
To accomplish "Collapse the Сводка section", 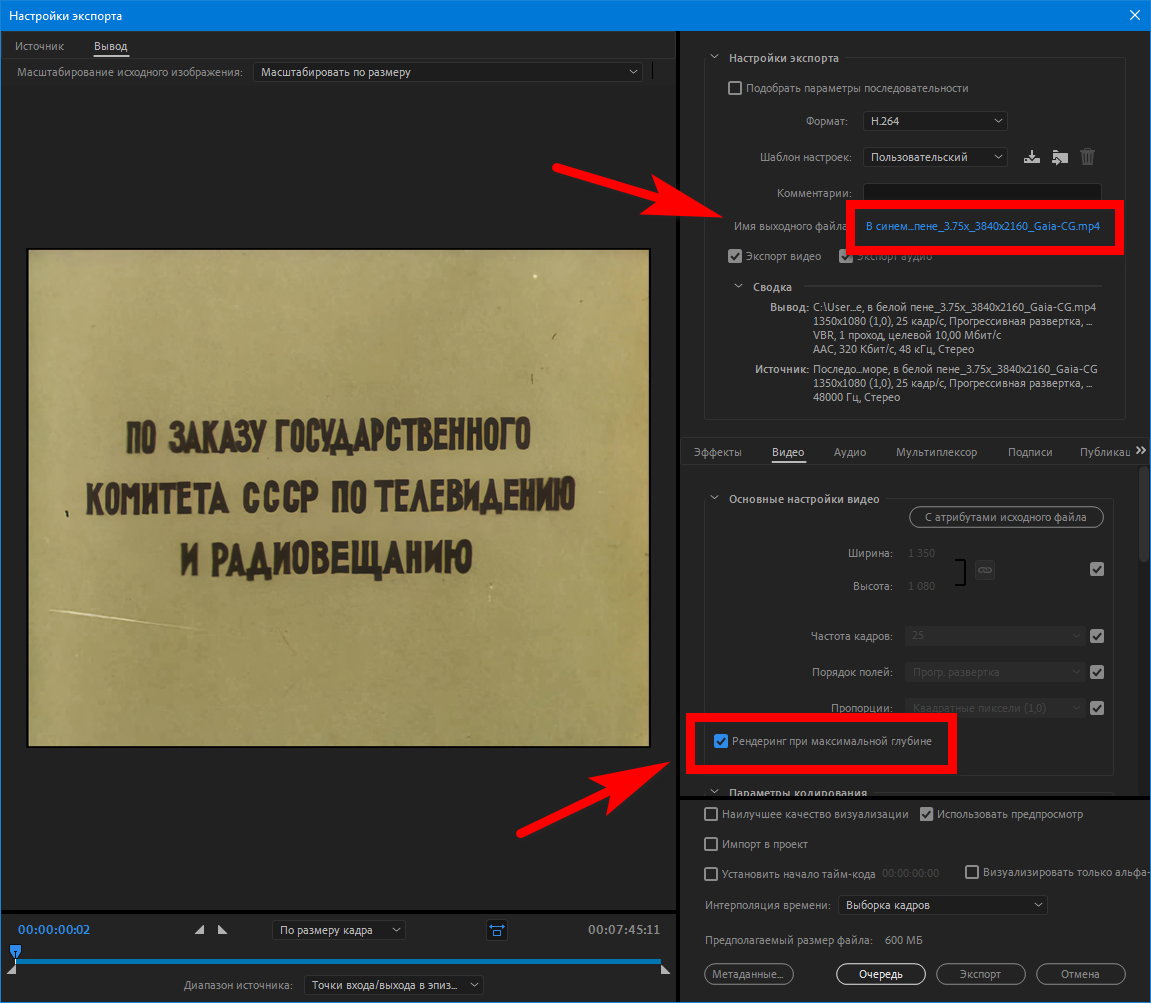I will click(x=739, y=287).
